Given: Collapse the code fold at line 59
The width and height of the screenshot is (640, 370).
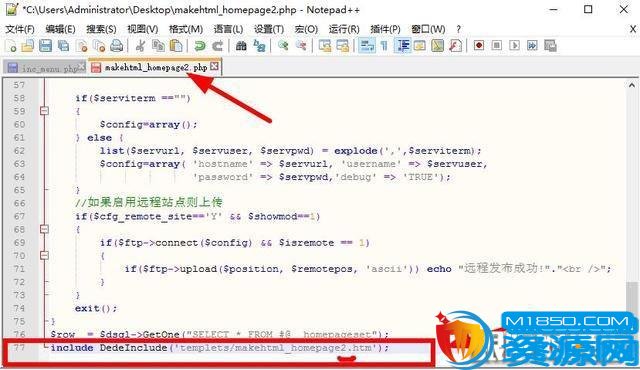Looking at the screenshot, I should (x=44, y=111).
